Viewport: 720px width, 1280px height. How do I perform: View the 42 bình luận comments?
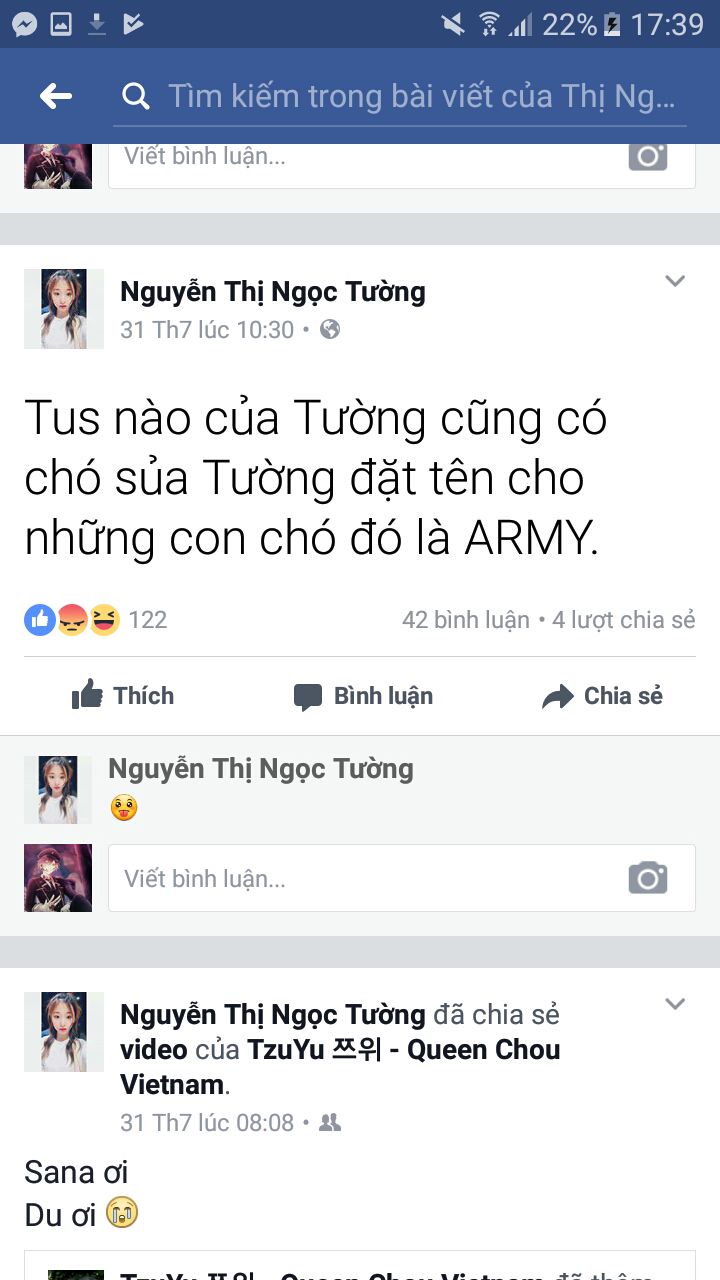(465, 620)
